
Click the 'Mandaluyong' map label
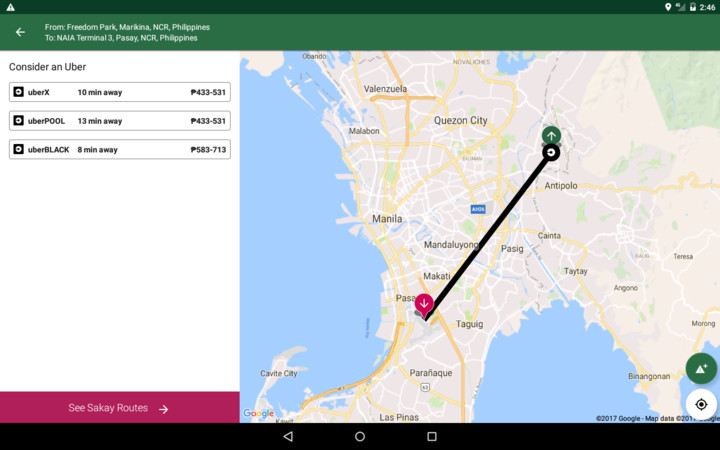[450, 245]
